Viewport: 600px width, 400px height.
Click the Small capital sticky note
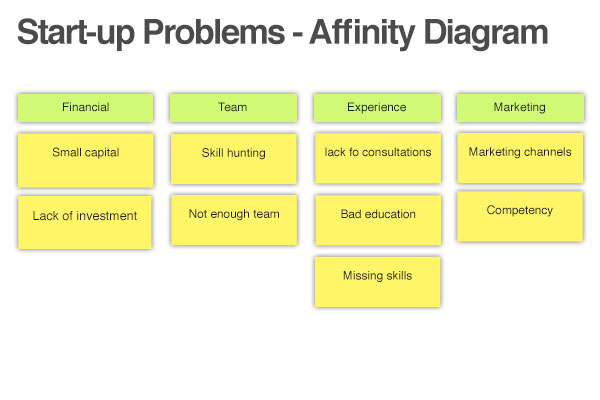[x=85, y=160]
